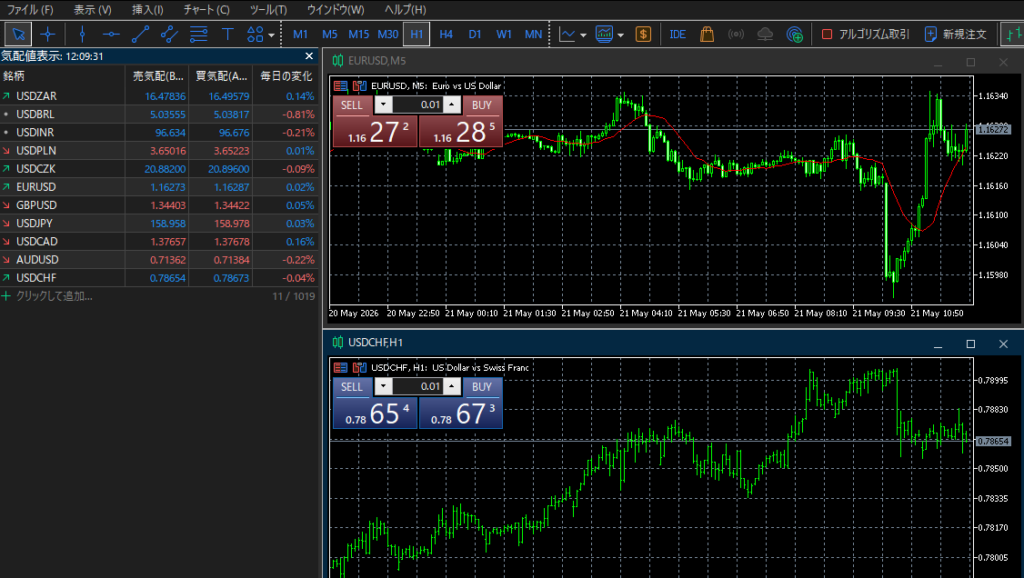
Task: Open the Market shopping bag icon
Action: click(x=707, y=34)
